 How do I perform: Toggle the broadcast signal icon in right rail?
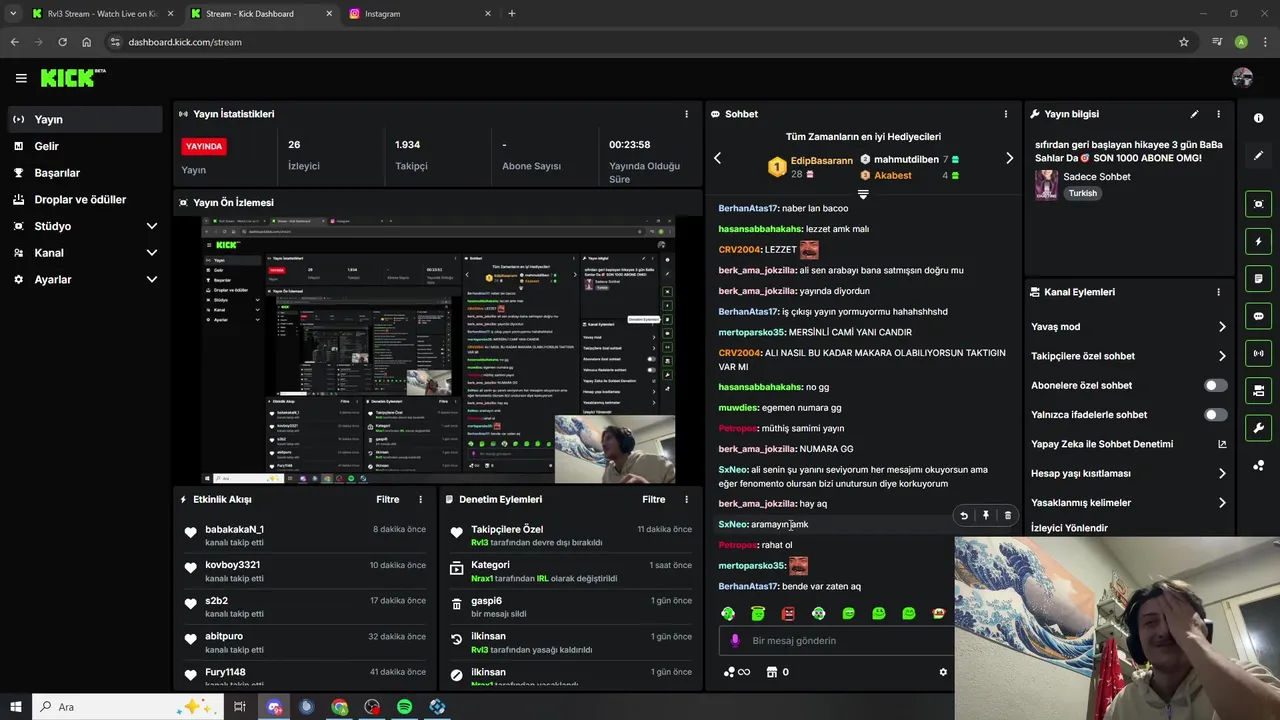[1258, 353]
